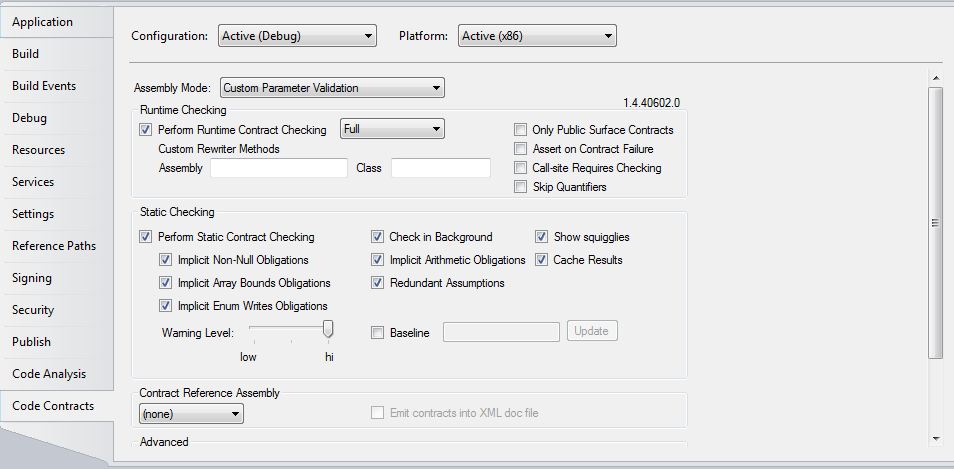Image resolution: width=954 pixels, height=469 pixels.
Task: Expand the Contract Reference Assembly dropdown
Action: point(190,413)
